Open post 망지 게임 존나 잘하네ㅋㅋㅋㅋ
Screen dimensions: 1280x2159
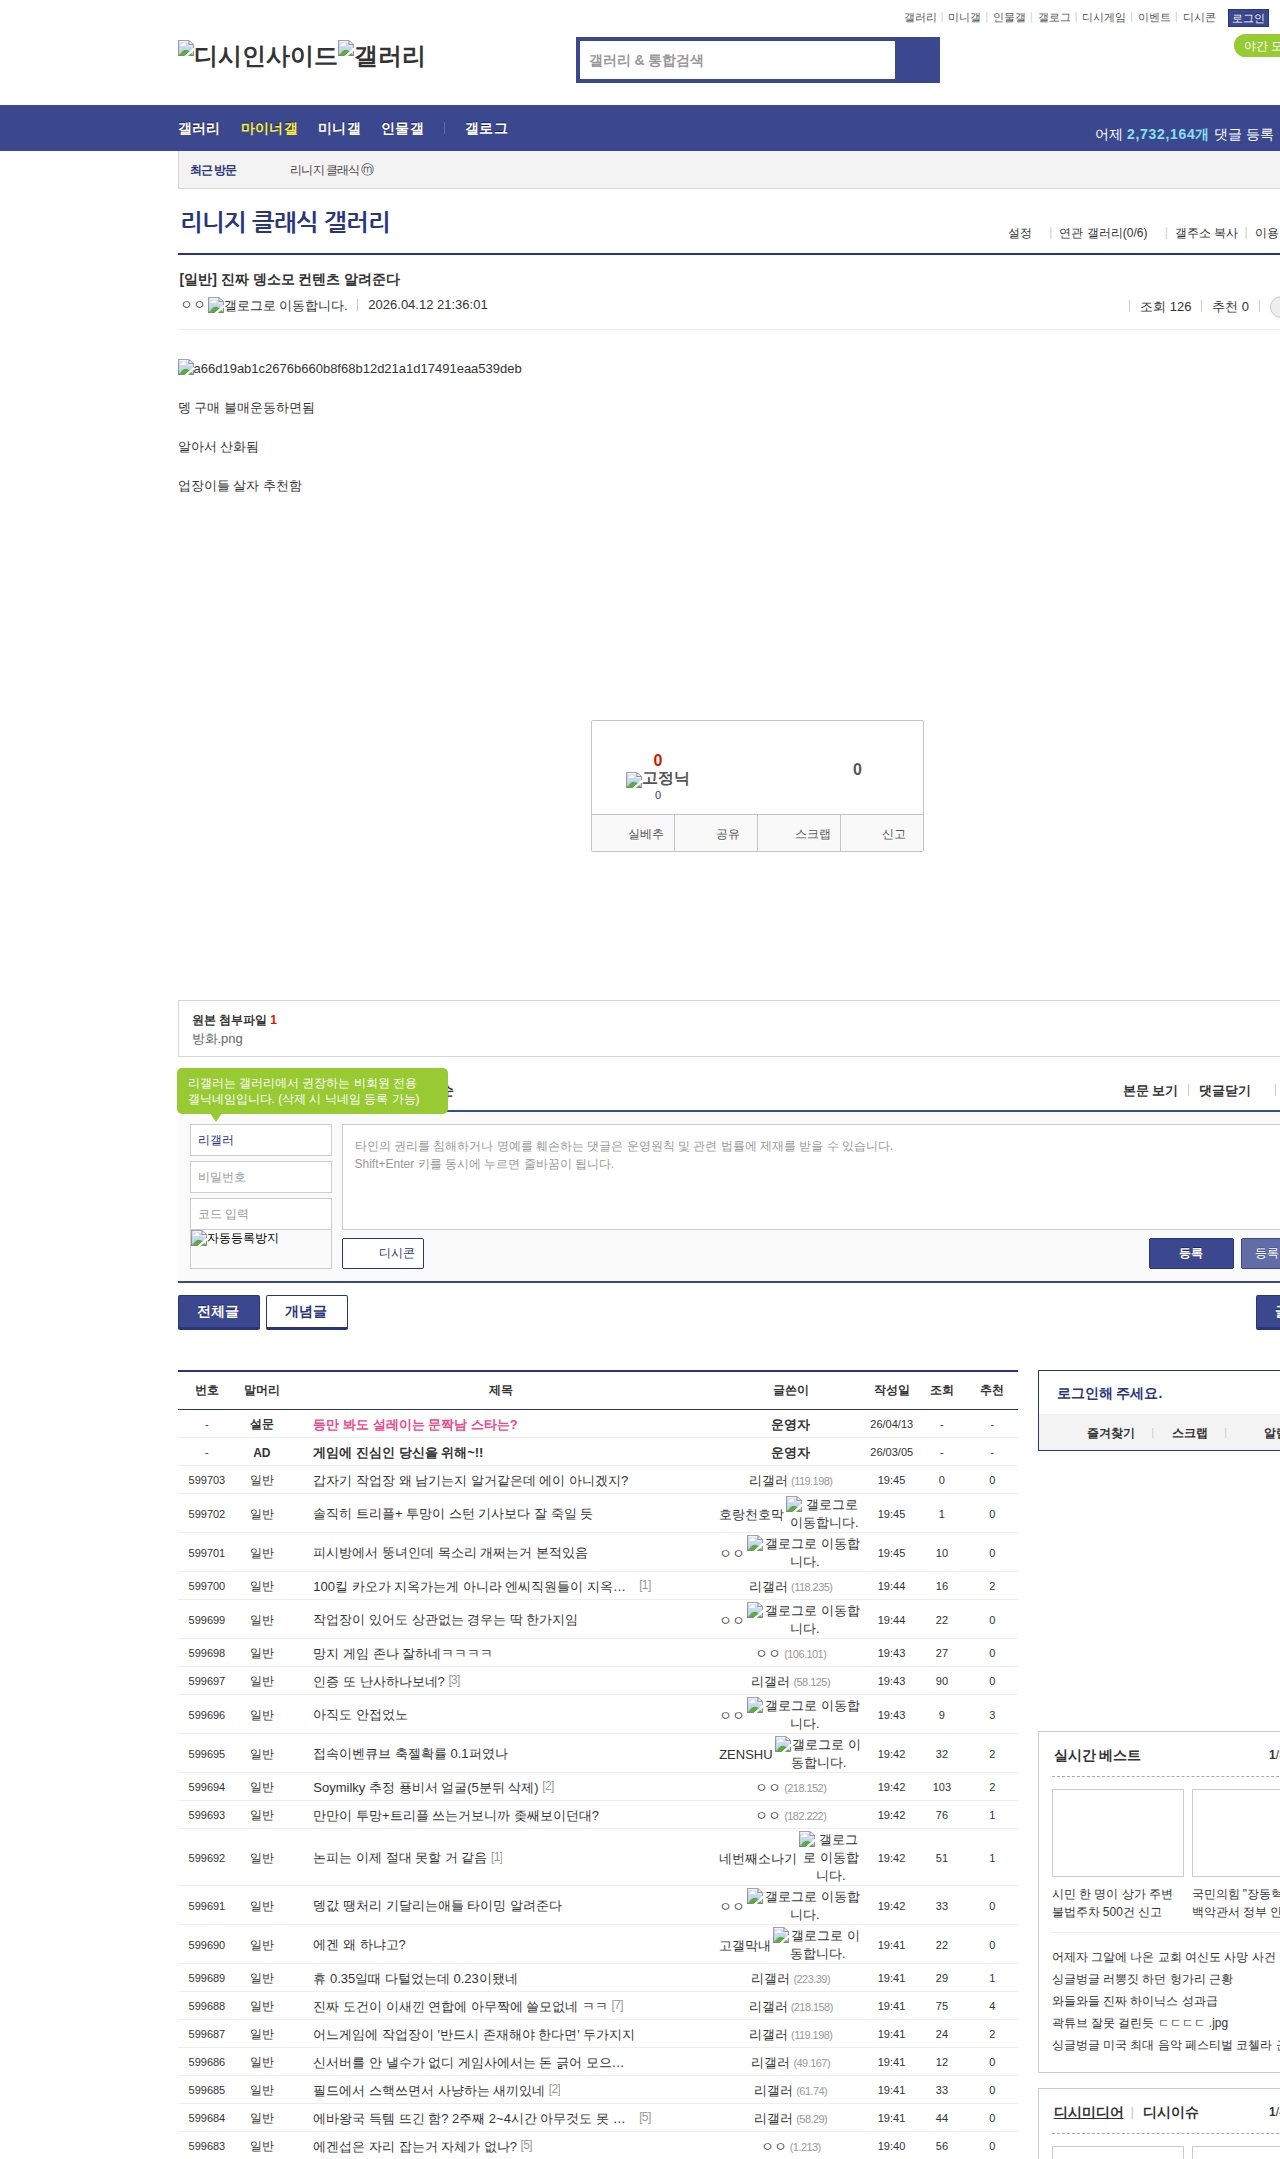click(402, 1654)
